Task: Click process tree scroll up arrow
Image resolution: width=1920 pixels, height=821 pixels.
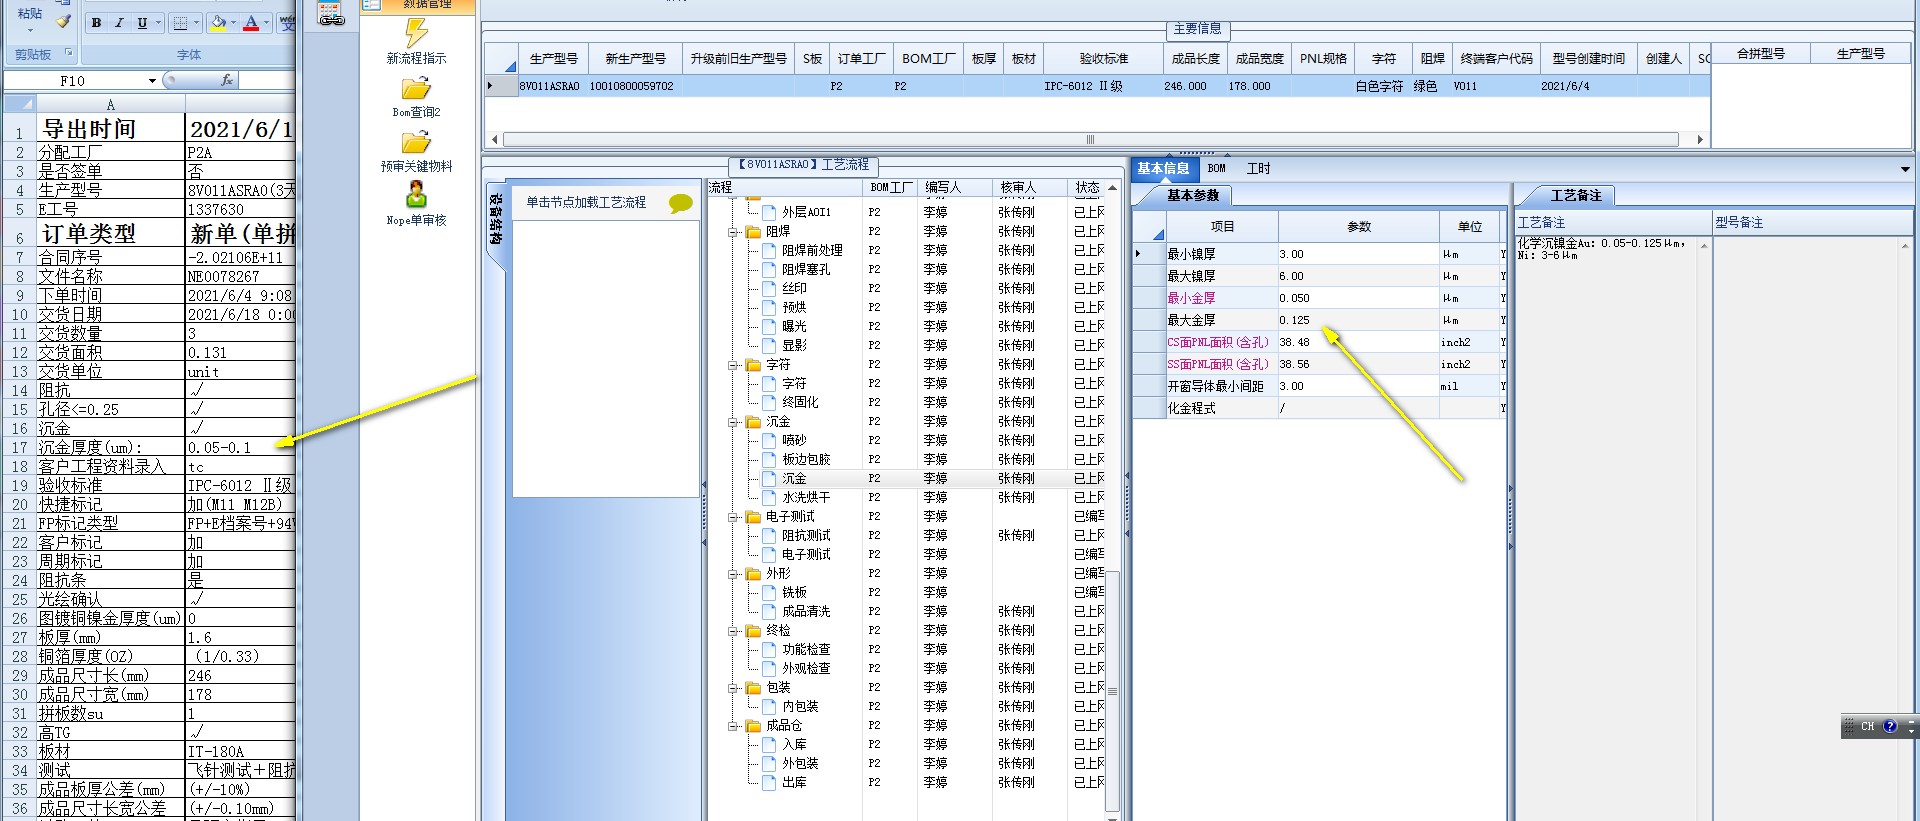Action: coord(1112,188)
